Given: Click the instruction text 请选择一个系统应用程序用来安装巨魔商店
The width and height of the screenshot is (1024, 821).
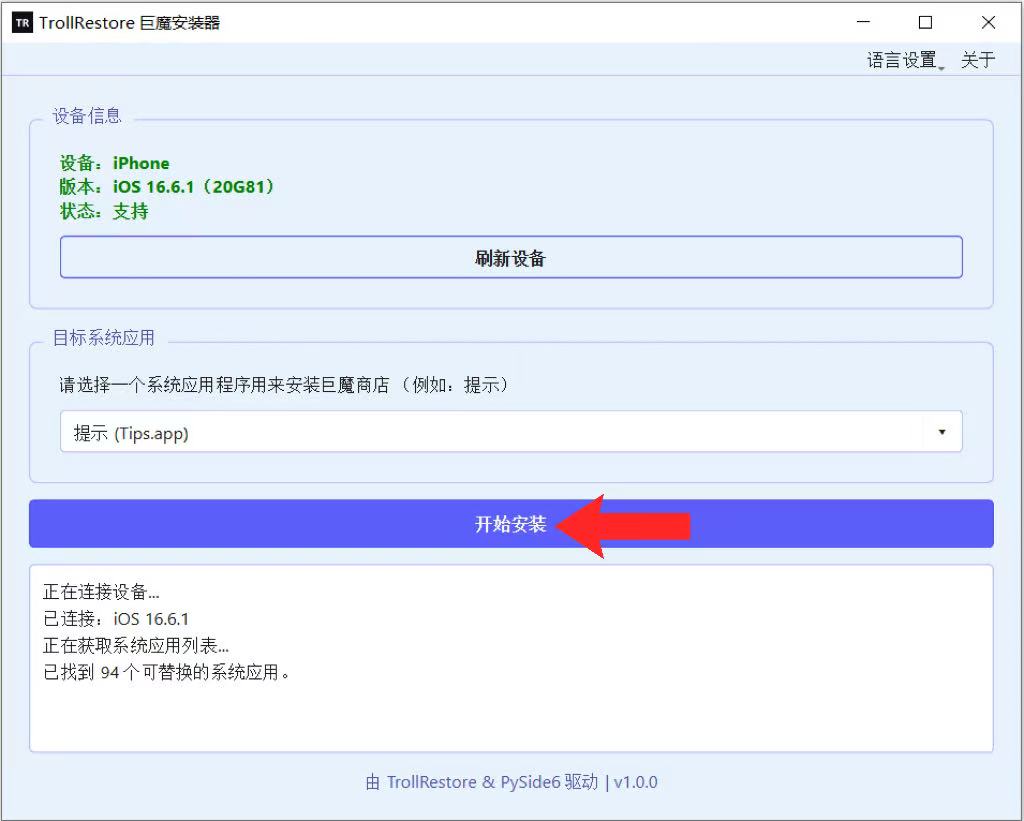Looking at the screenshot, I should tap(284, 385).
